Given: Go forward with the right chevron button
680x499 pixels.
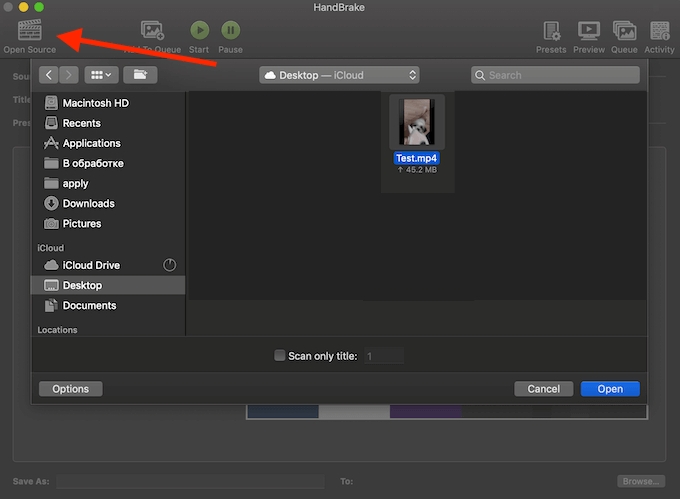Looking at the screenshot, I should click(x=69, y=75).
